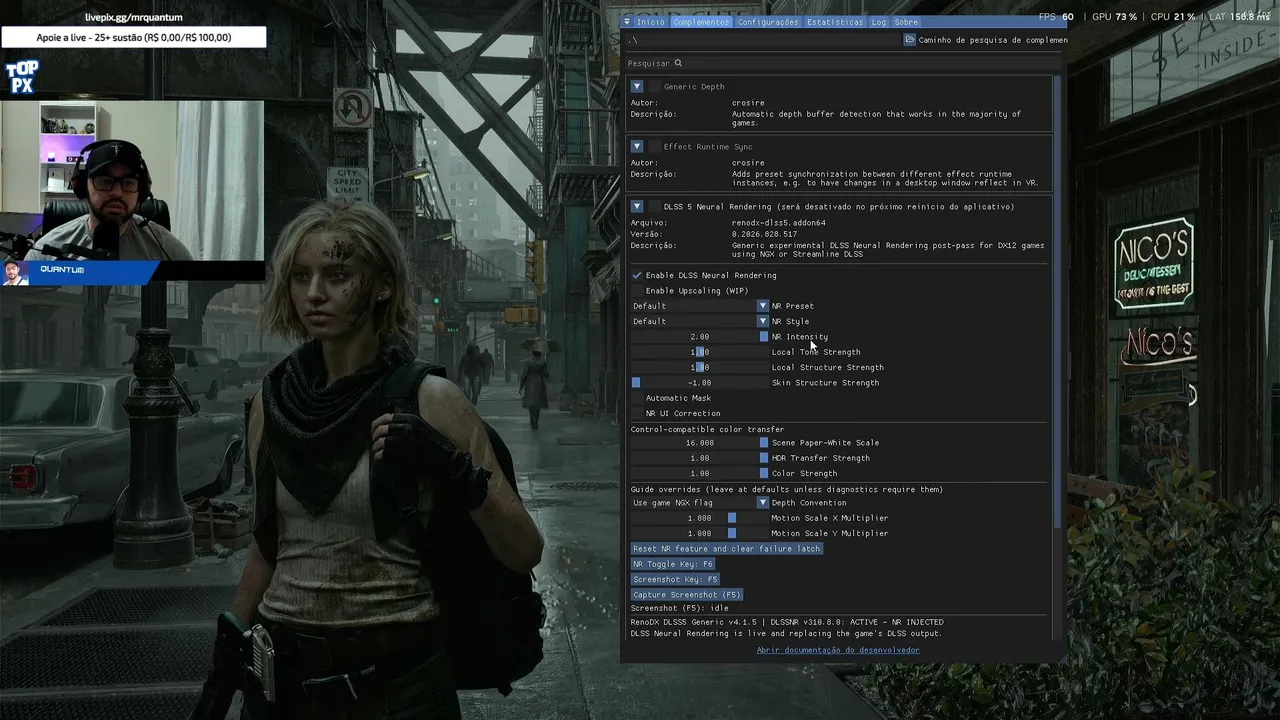Viewport: 1280px width, 720px height.
Task: Click the 'renodx-dlss5.addon64' file name
Action: [x=779, y=223]
